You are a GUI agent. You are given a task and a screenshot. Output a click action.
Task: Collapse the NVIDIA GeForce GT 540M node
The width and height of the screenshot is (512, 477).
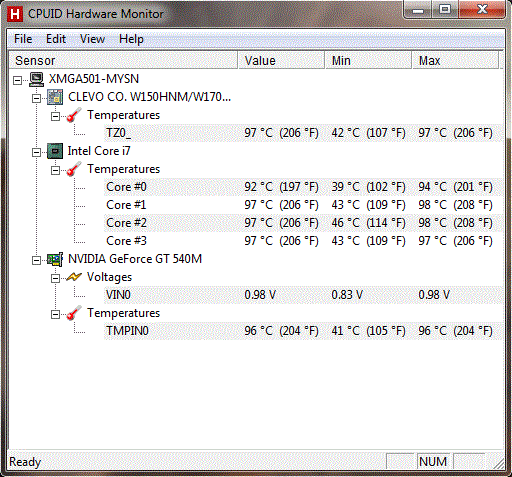coord(36,260)
